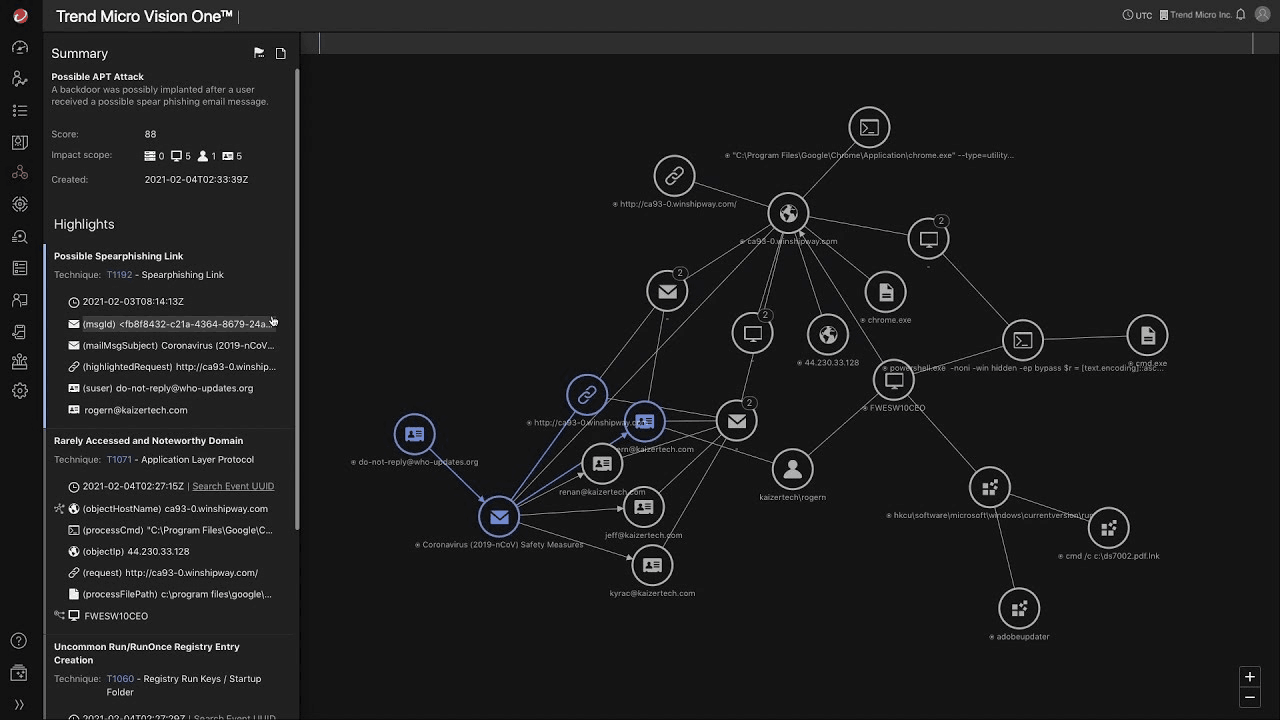1280x720 pixels.
Task: Click the Possible Spearphishing Link heading
Action: pos(118,256)
